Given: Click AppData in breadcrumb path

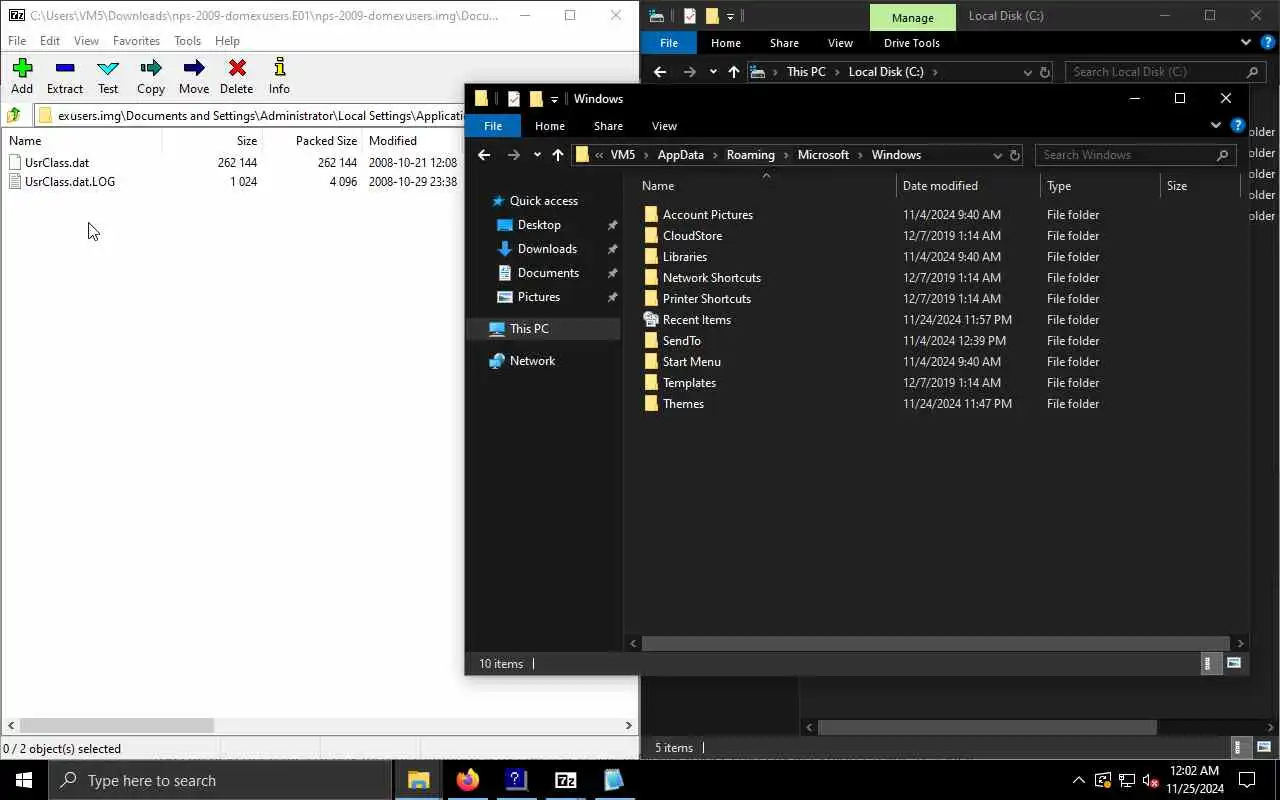Looking at the screenshot, I should click(680, 155).
